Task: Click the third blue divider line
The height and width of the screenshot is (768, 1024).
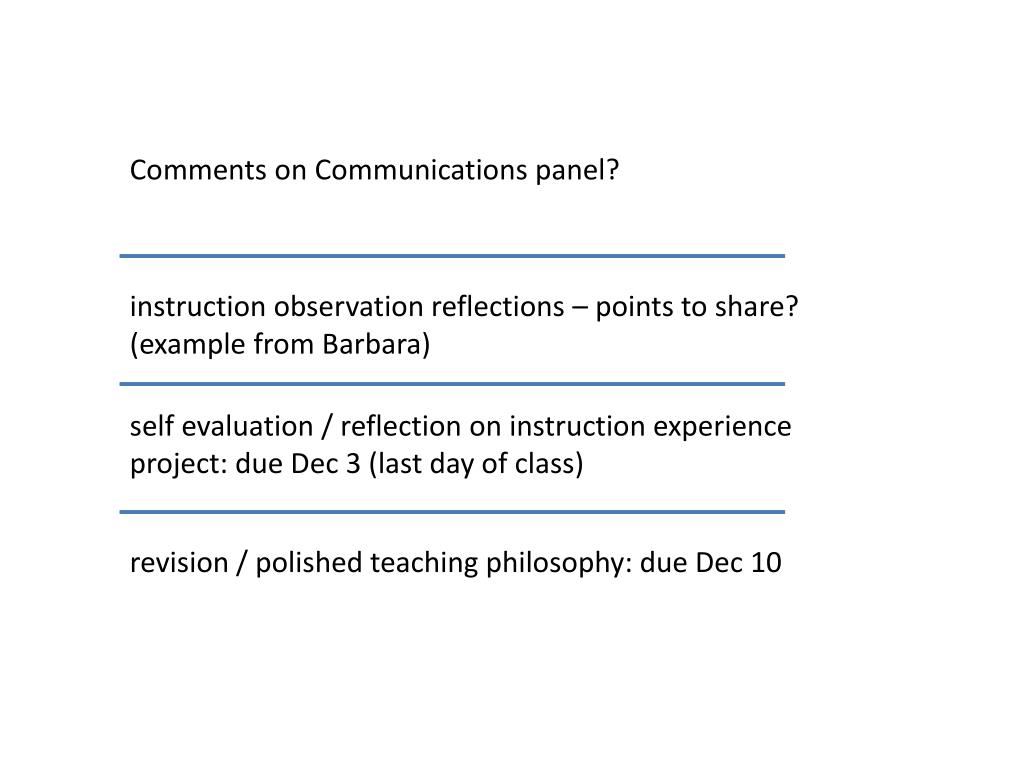Action: (x=452, y=512)
